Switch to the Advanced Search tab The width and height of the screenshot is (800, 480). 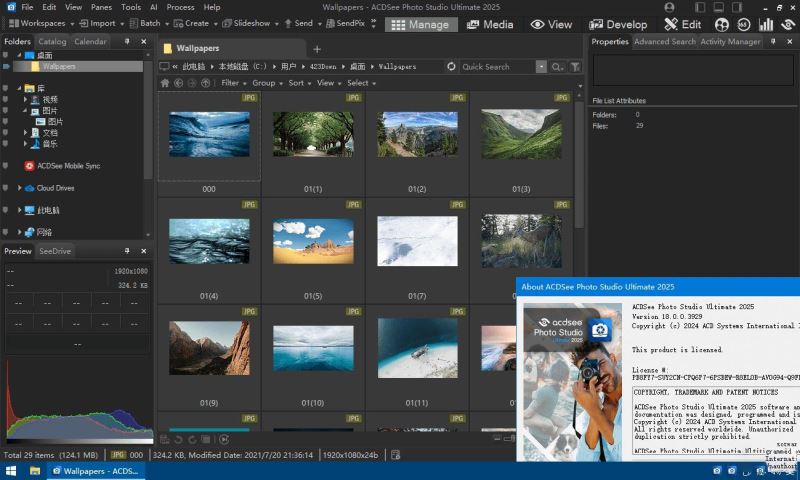pos(665,41)
